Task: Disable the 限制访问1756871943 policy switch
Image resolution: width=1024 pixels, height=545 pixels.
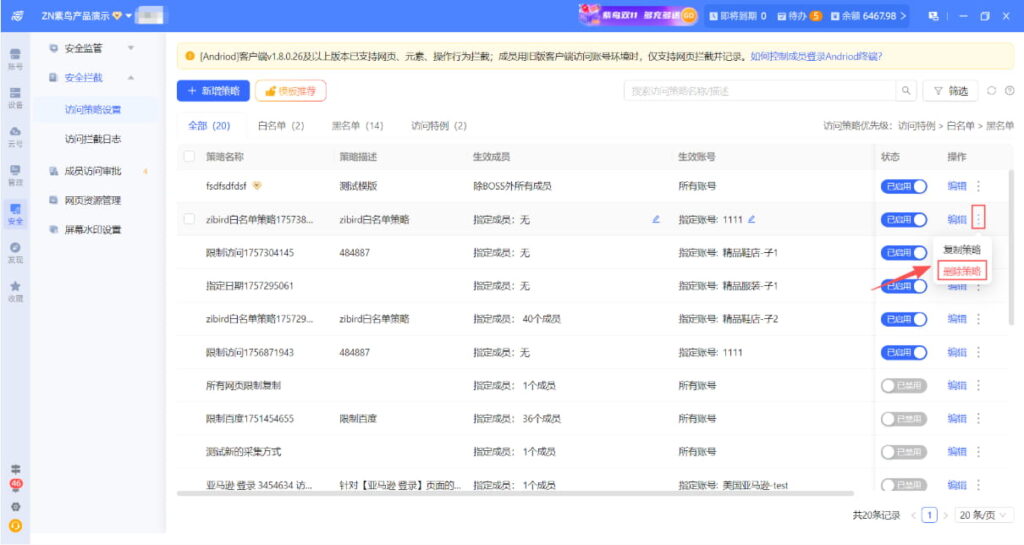Action: tap(904, 352)
